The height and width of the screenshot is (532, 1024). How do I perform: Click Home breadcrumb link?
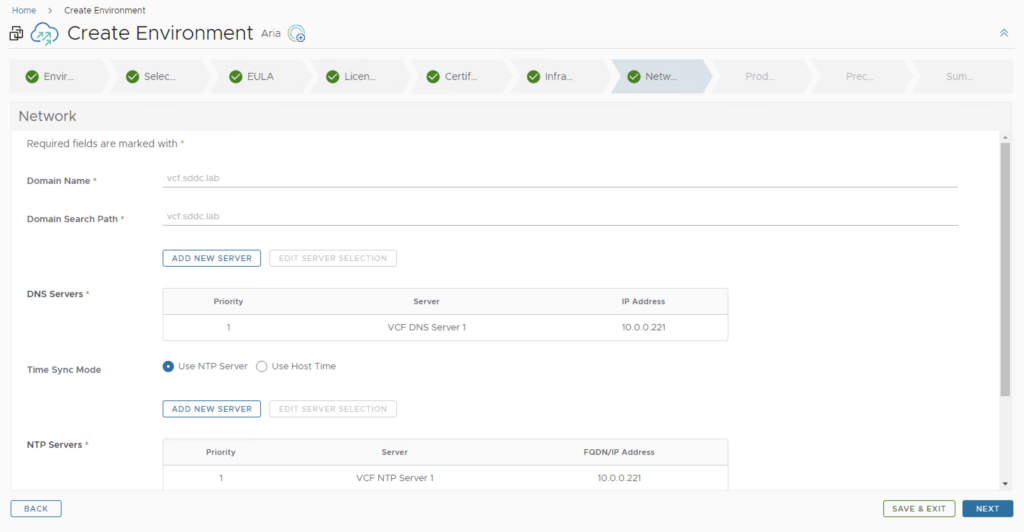[24, 10]
